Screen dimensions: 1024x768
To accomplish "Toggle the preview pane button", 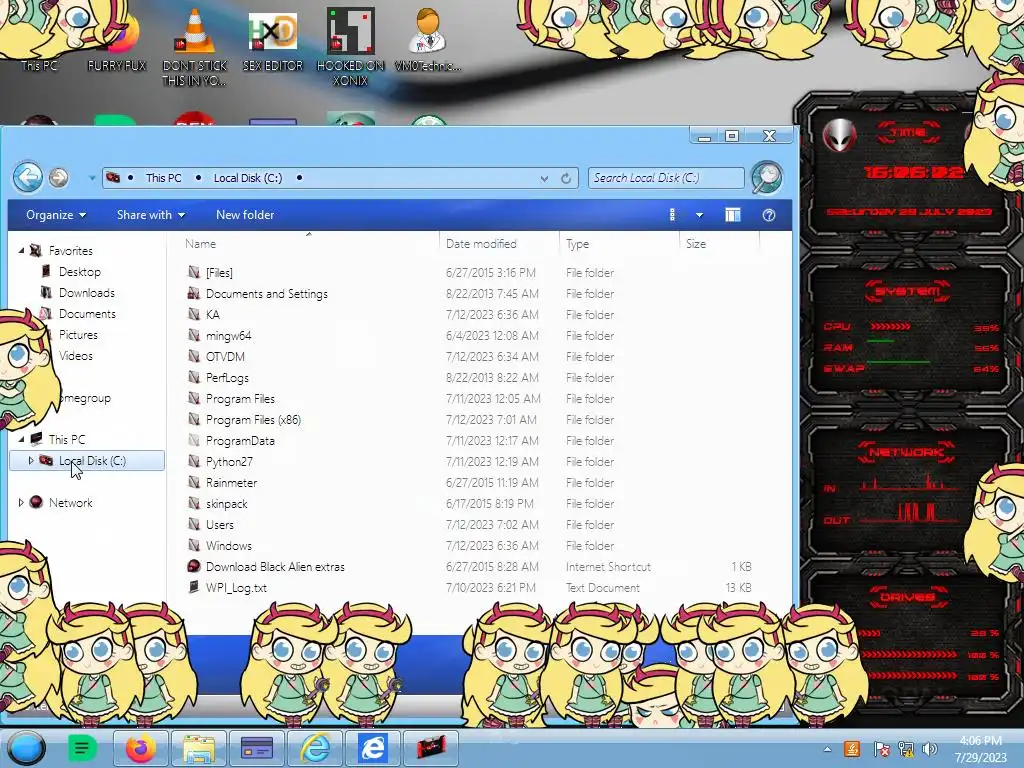I will click(732, 215).
